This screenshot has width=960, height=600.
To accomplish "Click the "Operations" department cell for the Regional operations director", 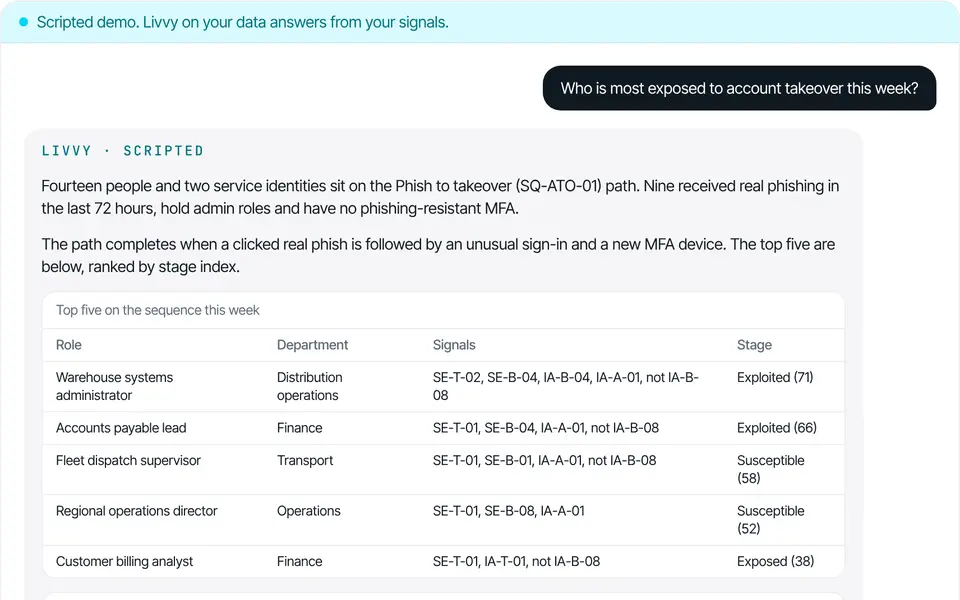I will [309, 511].
